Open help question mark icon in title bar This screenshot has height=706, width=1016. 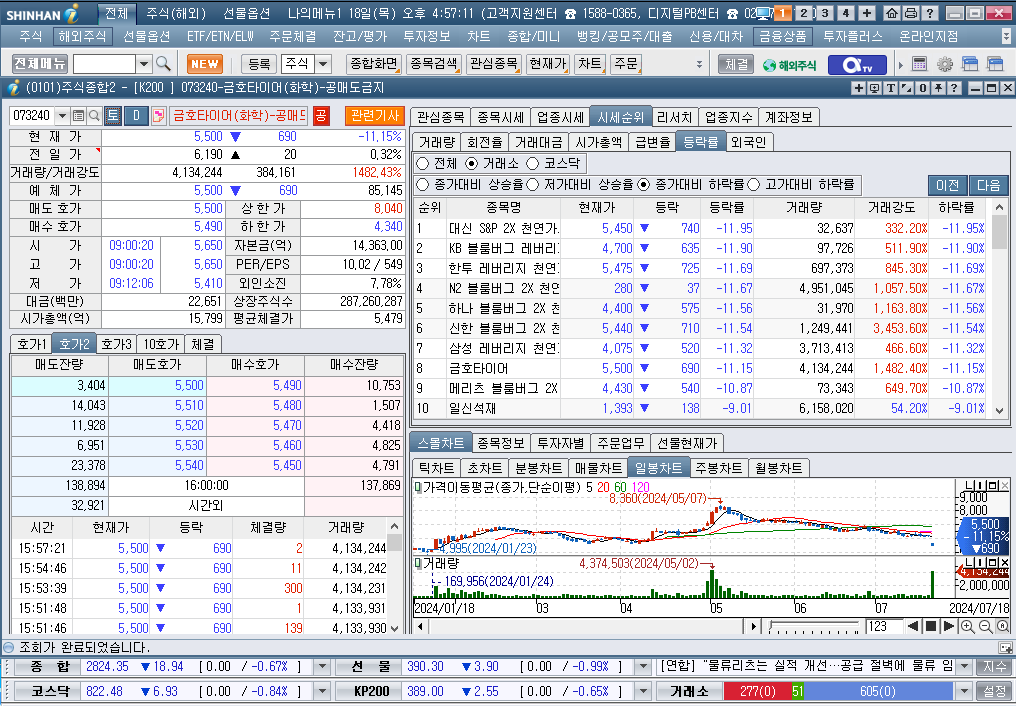[x=929, y=13]
